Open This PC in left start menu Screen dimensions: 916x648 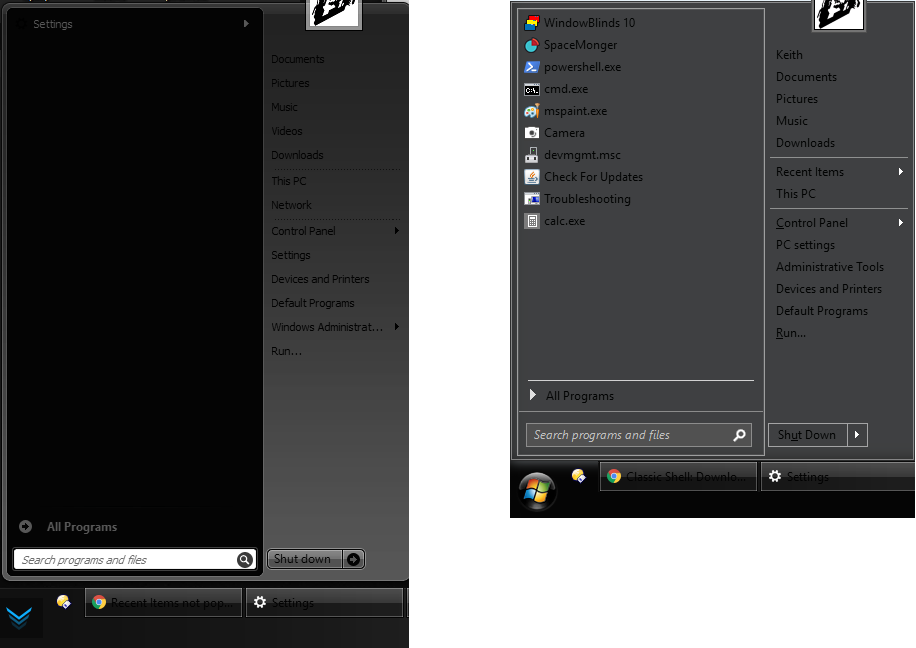tap(289, 181)
